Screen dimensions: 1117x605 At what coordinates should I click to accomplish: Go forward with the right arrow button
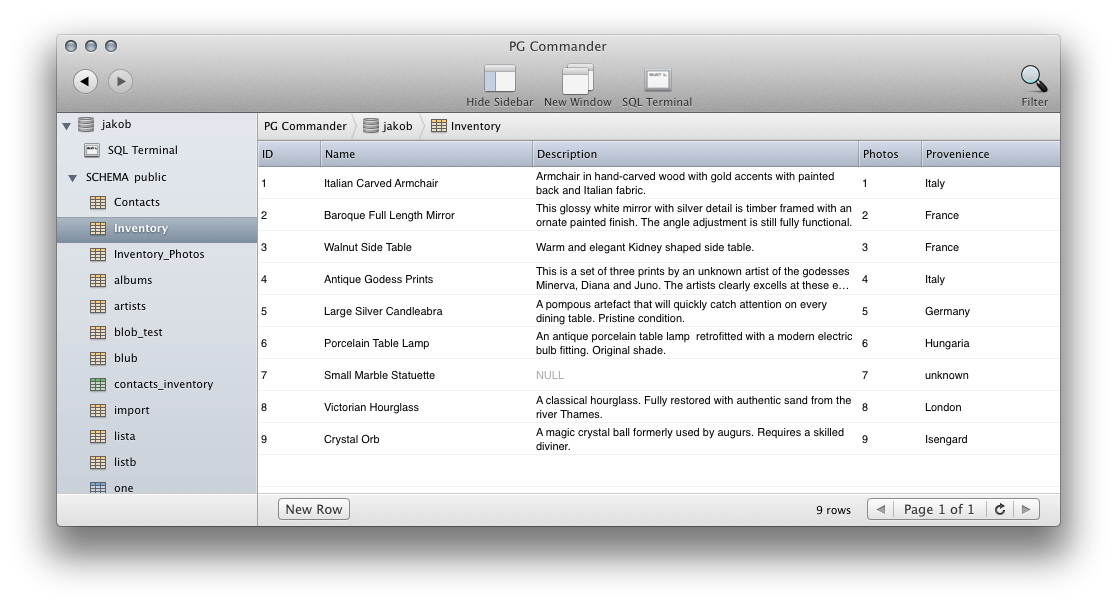pyautogui.click(x=120, y=81)
